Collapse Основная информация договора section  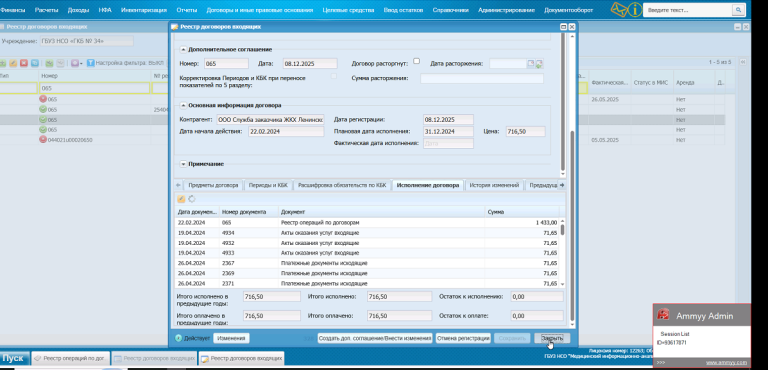click(x=183, y=105)
